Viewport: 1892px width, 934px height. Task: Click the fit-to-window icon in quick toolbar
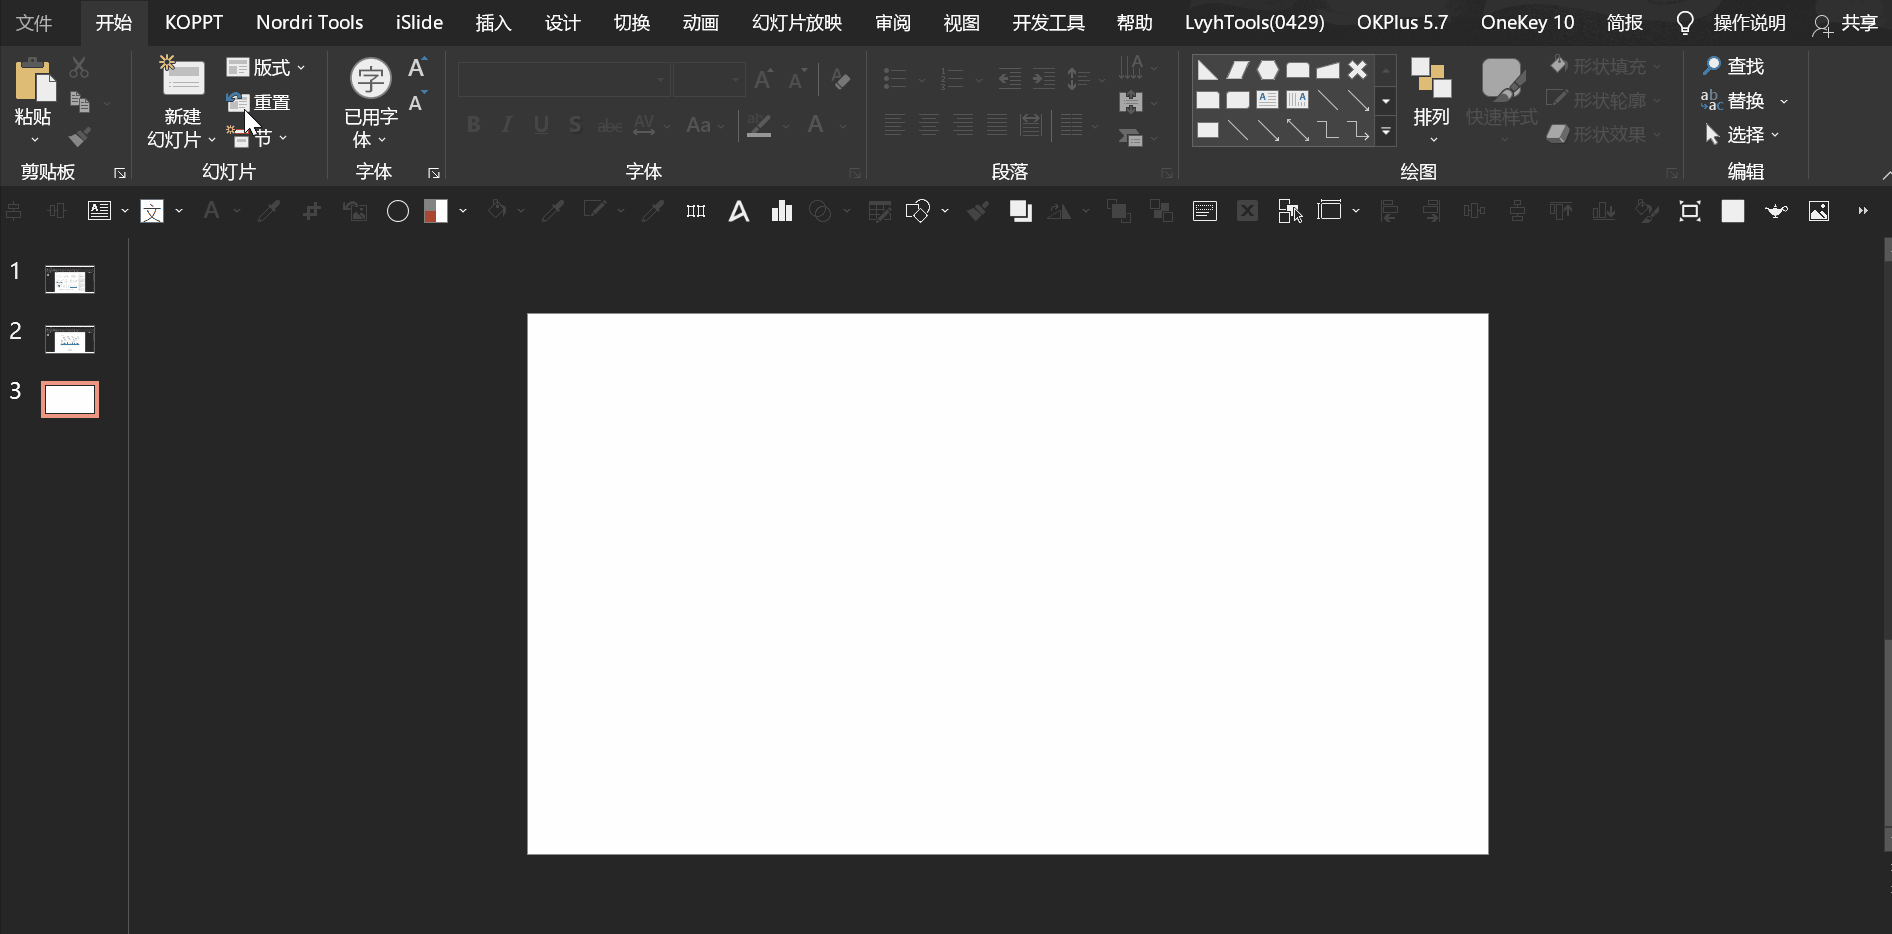[1690, 211]
